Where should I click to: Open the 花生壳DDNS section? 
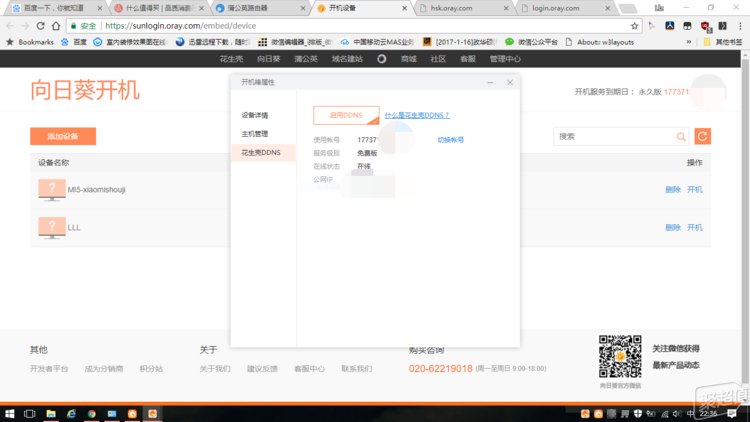tap(261, 152)
